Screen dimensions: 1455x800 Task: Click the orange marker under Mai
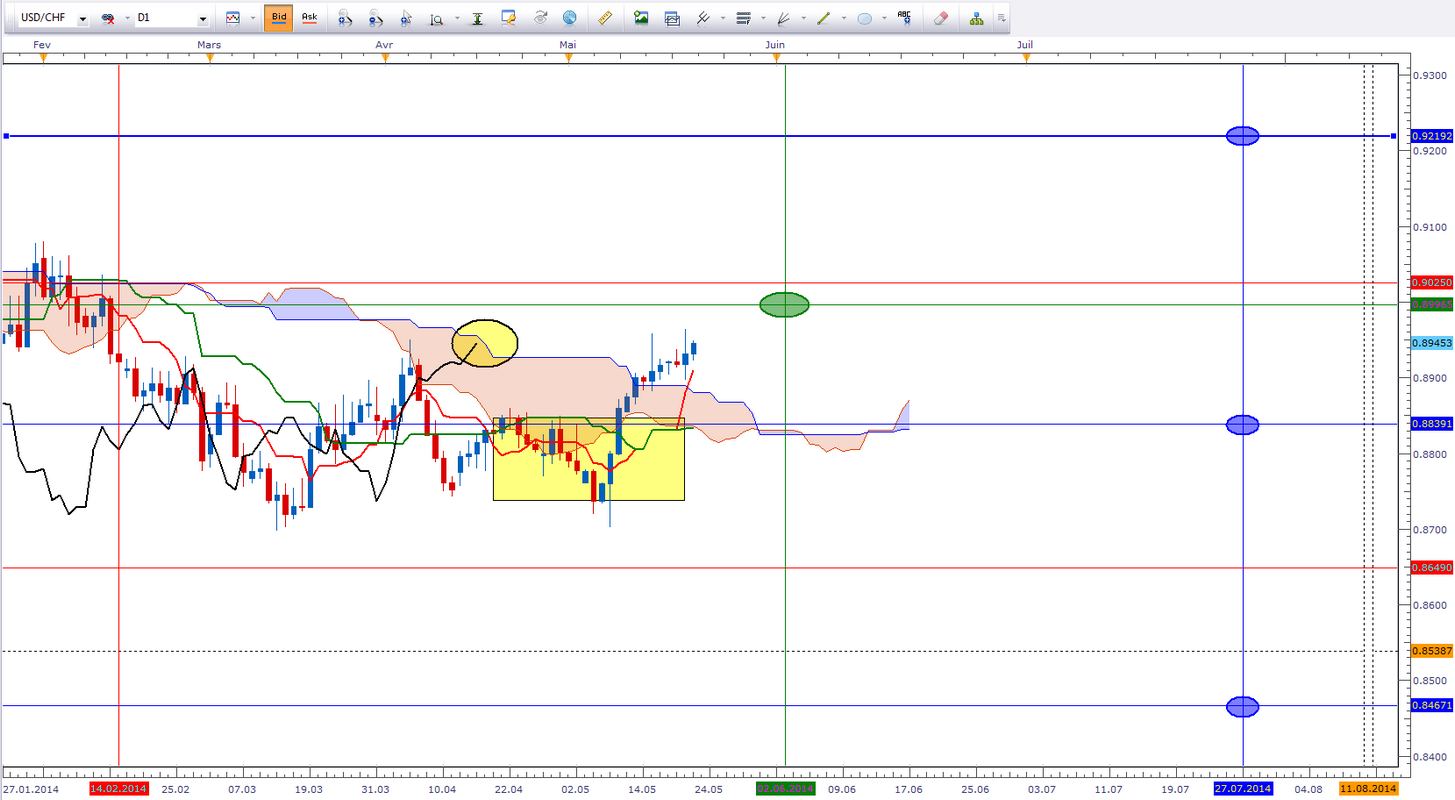coord(568,58)
